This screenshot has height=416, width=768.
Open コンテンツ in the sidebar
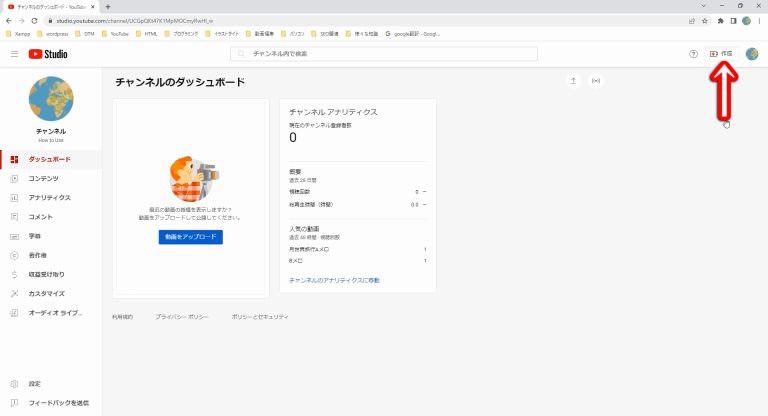tap(43, 178)
